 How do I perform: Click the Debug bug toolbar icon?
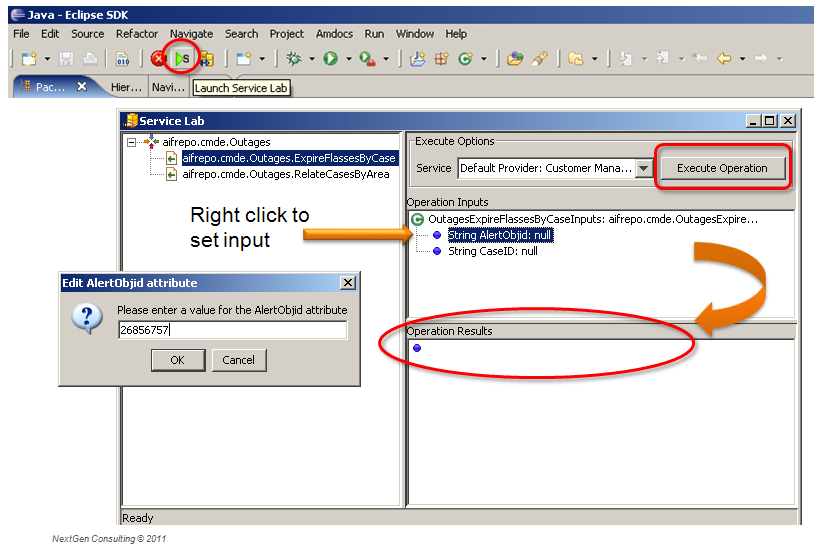(x=294, y=59)
